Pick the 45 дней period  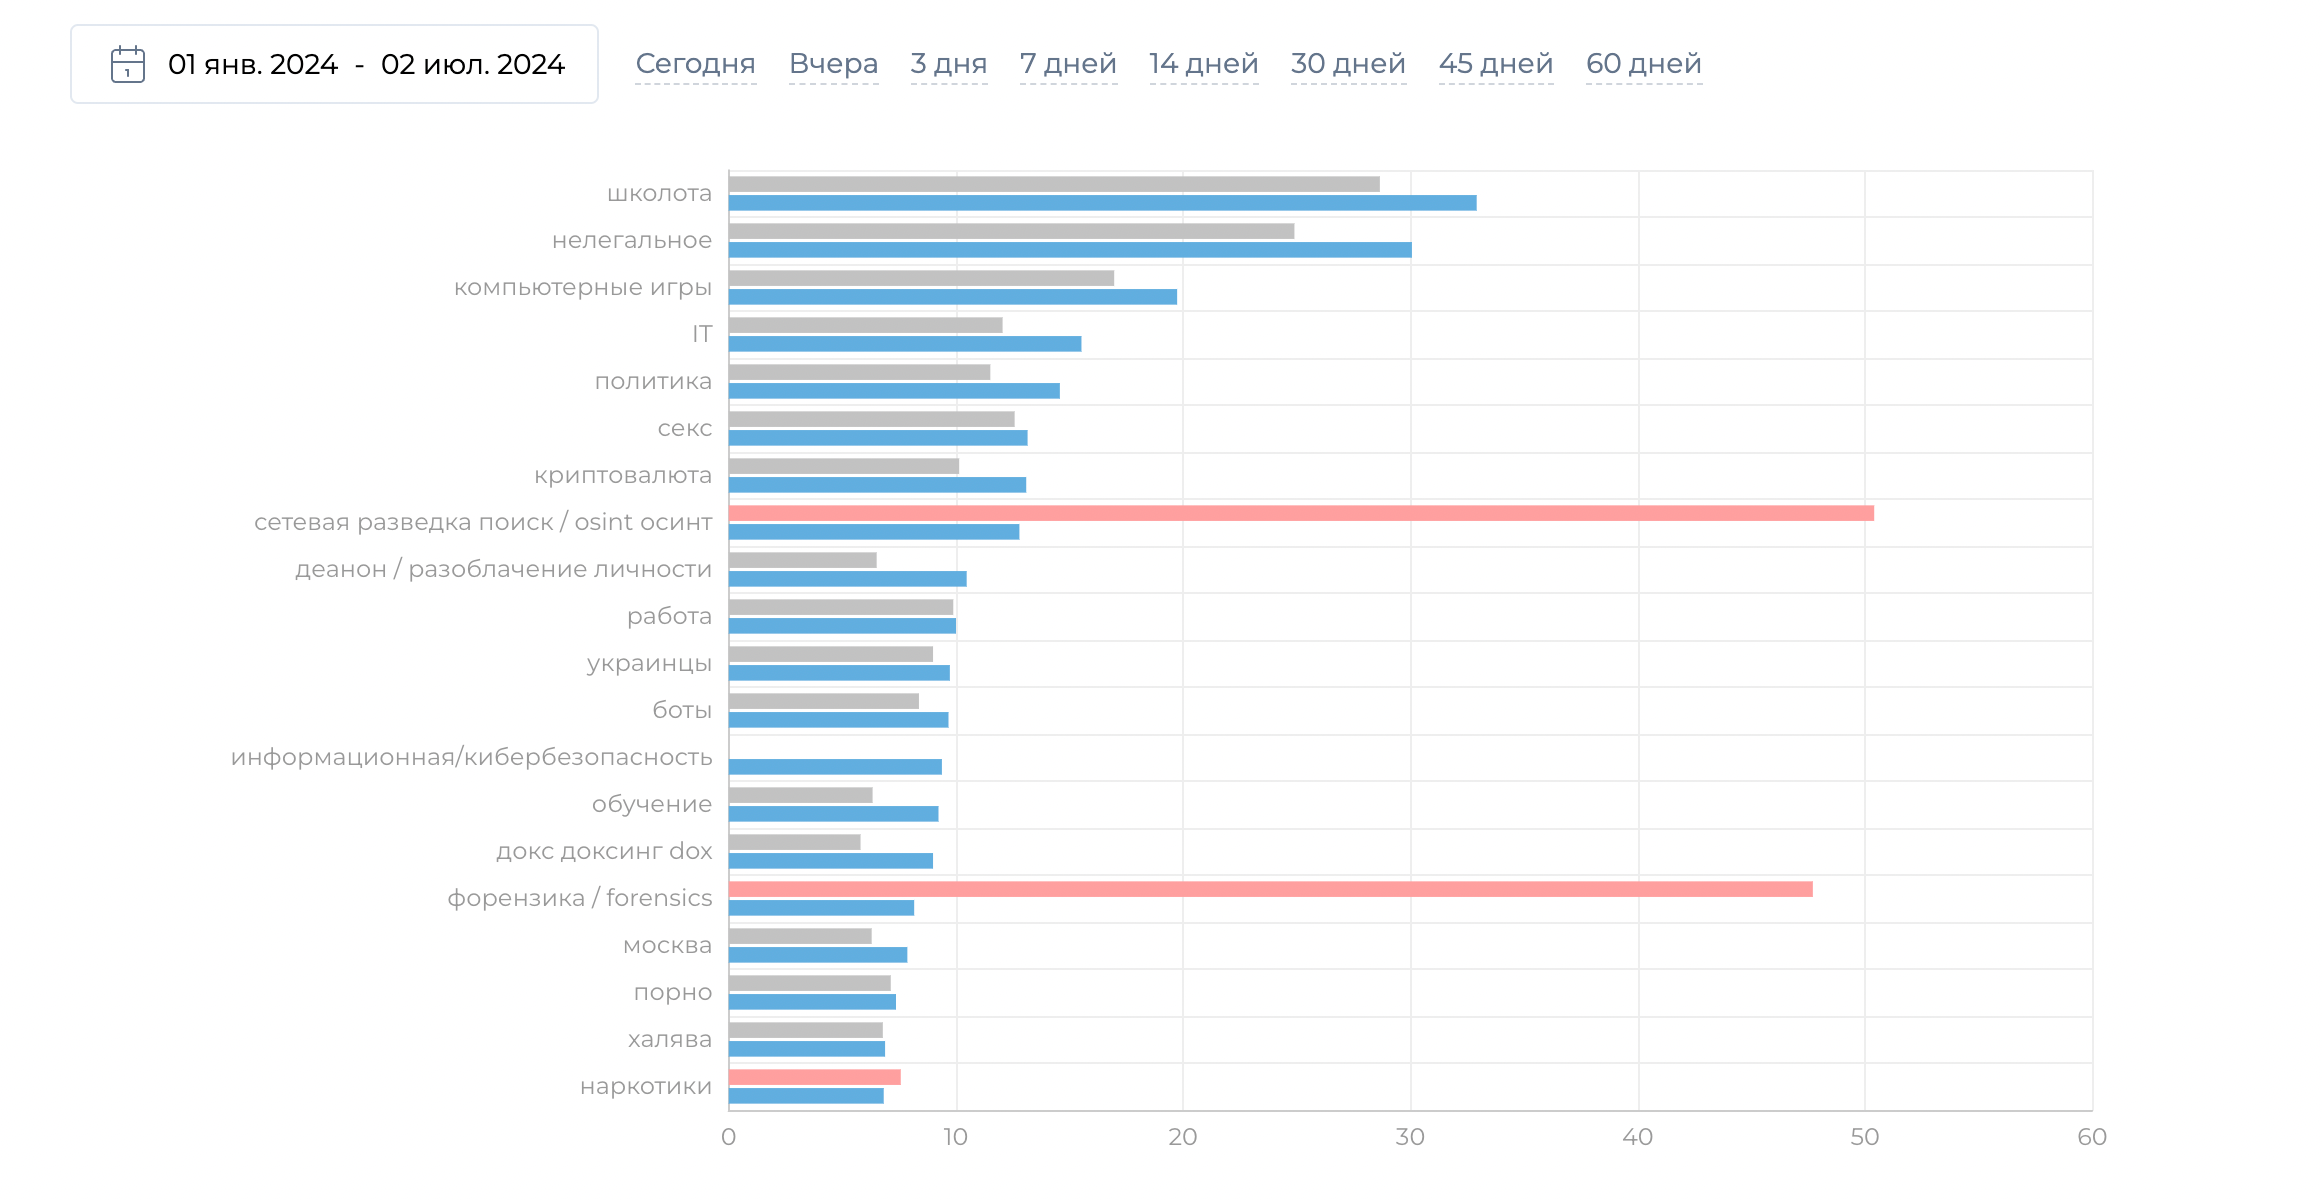click(x=1496, y=64)
